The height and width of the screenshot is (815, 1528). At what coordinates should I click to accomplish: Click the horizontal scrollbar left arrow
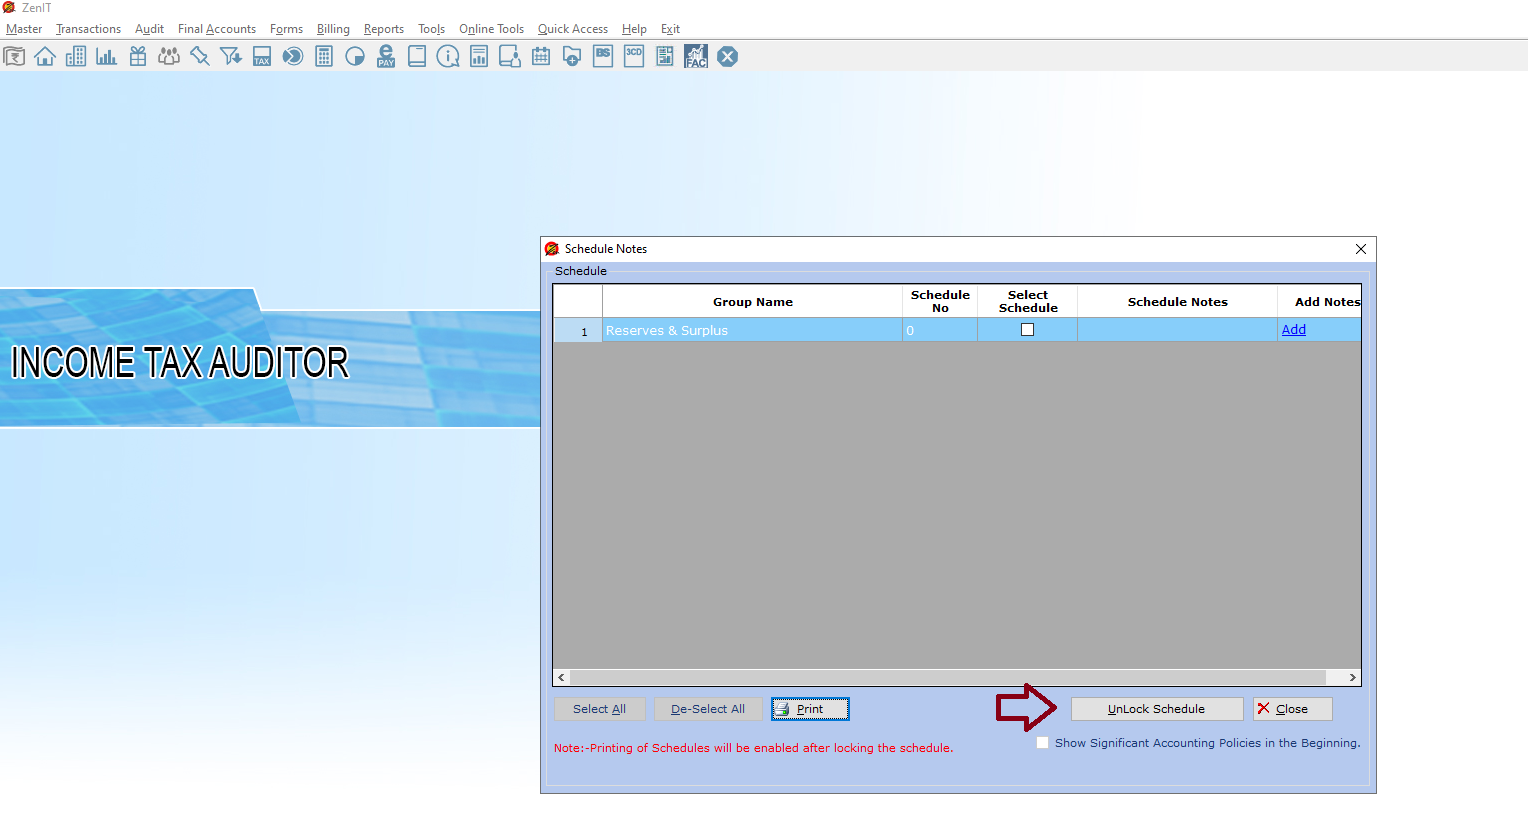(x=561, y=677)
